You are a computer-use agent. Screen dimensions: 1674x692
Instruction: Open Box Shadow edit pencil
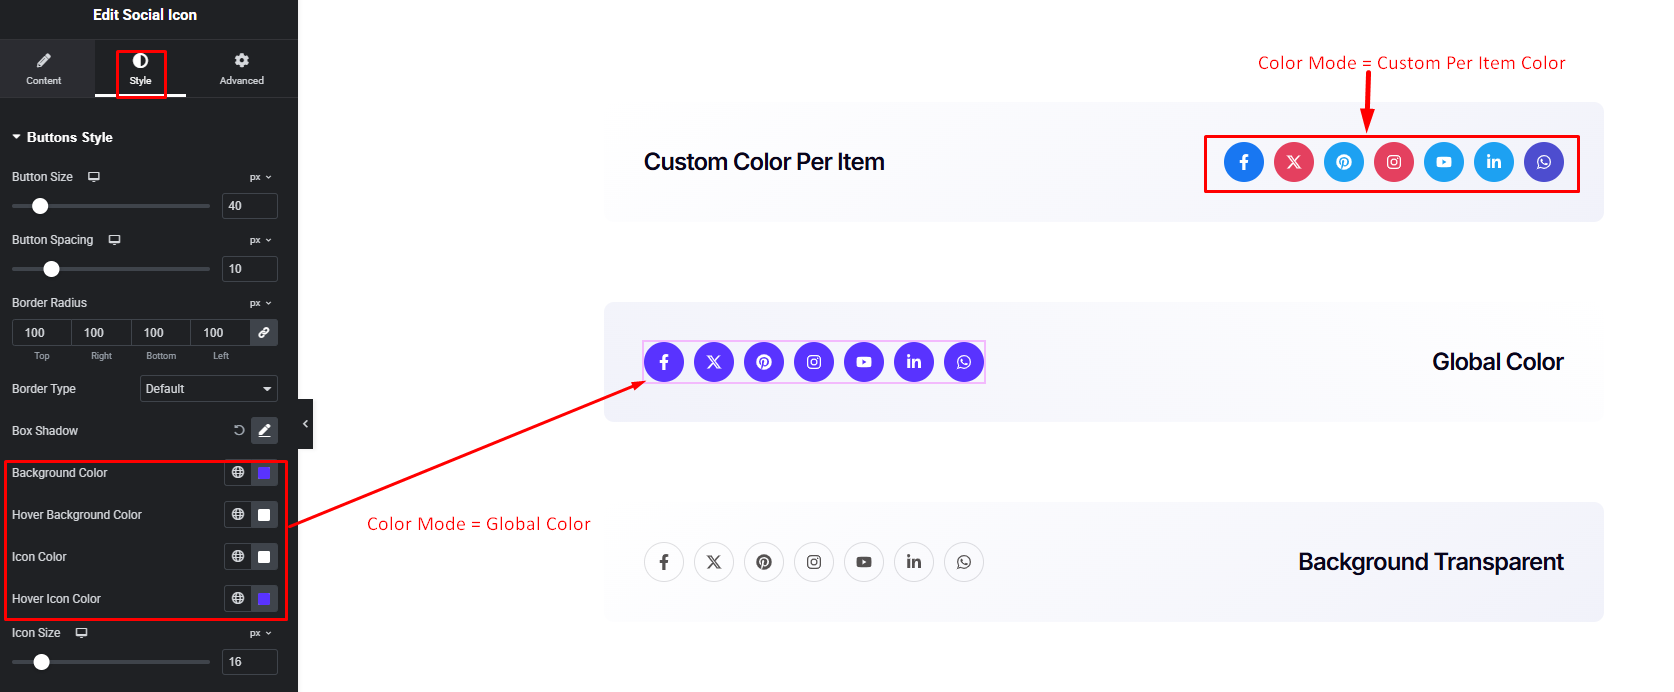pos(264,430)
